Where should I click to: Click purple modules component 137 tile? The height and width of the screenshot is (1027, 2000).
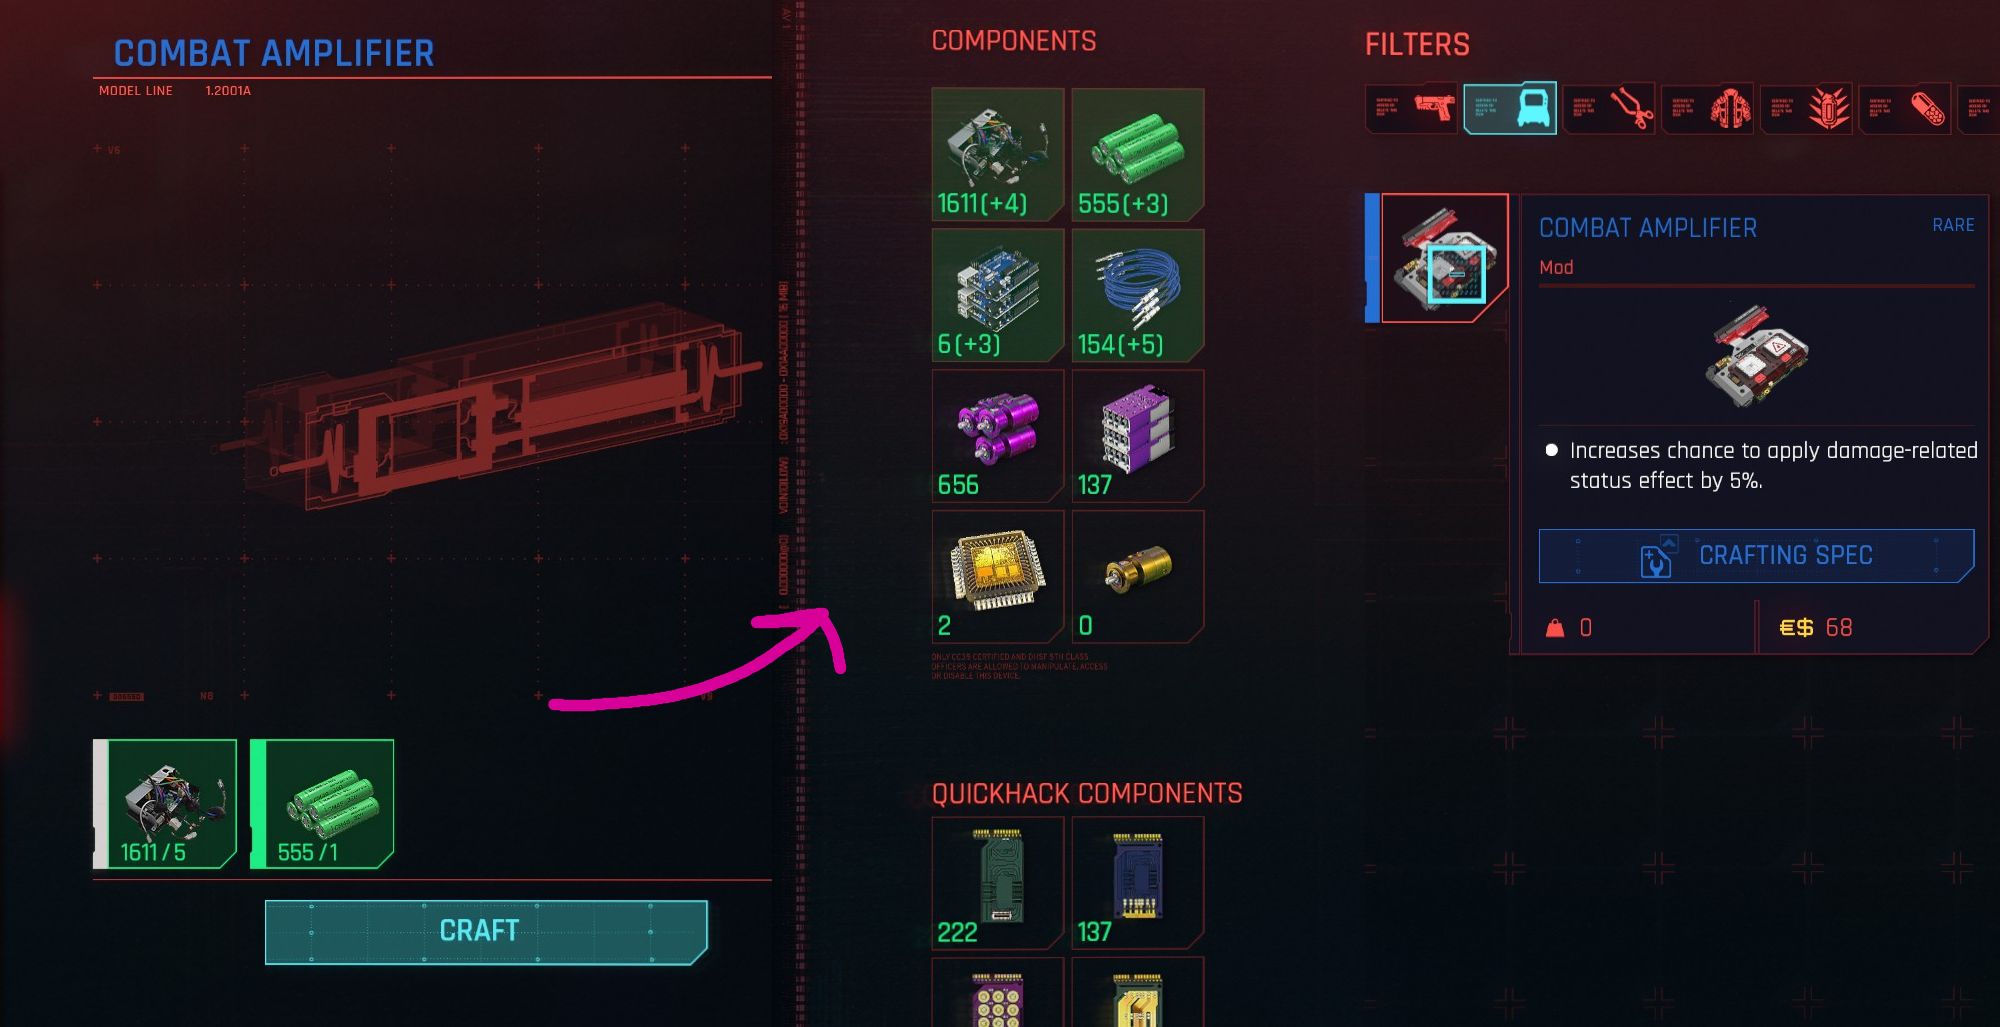[x=1138, y=436]
